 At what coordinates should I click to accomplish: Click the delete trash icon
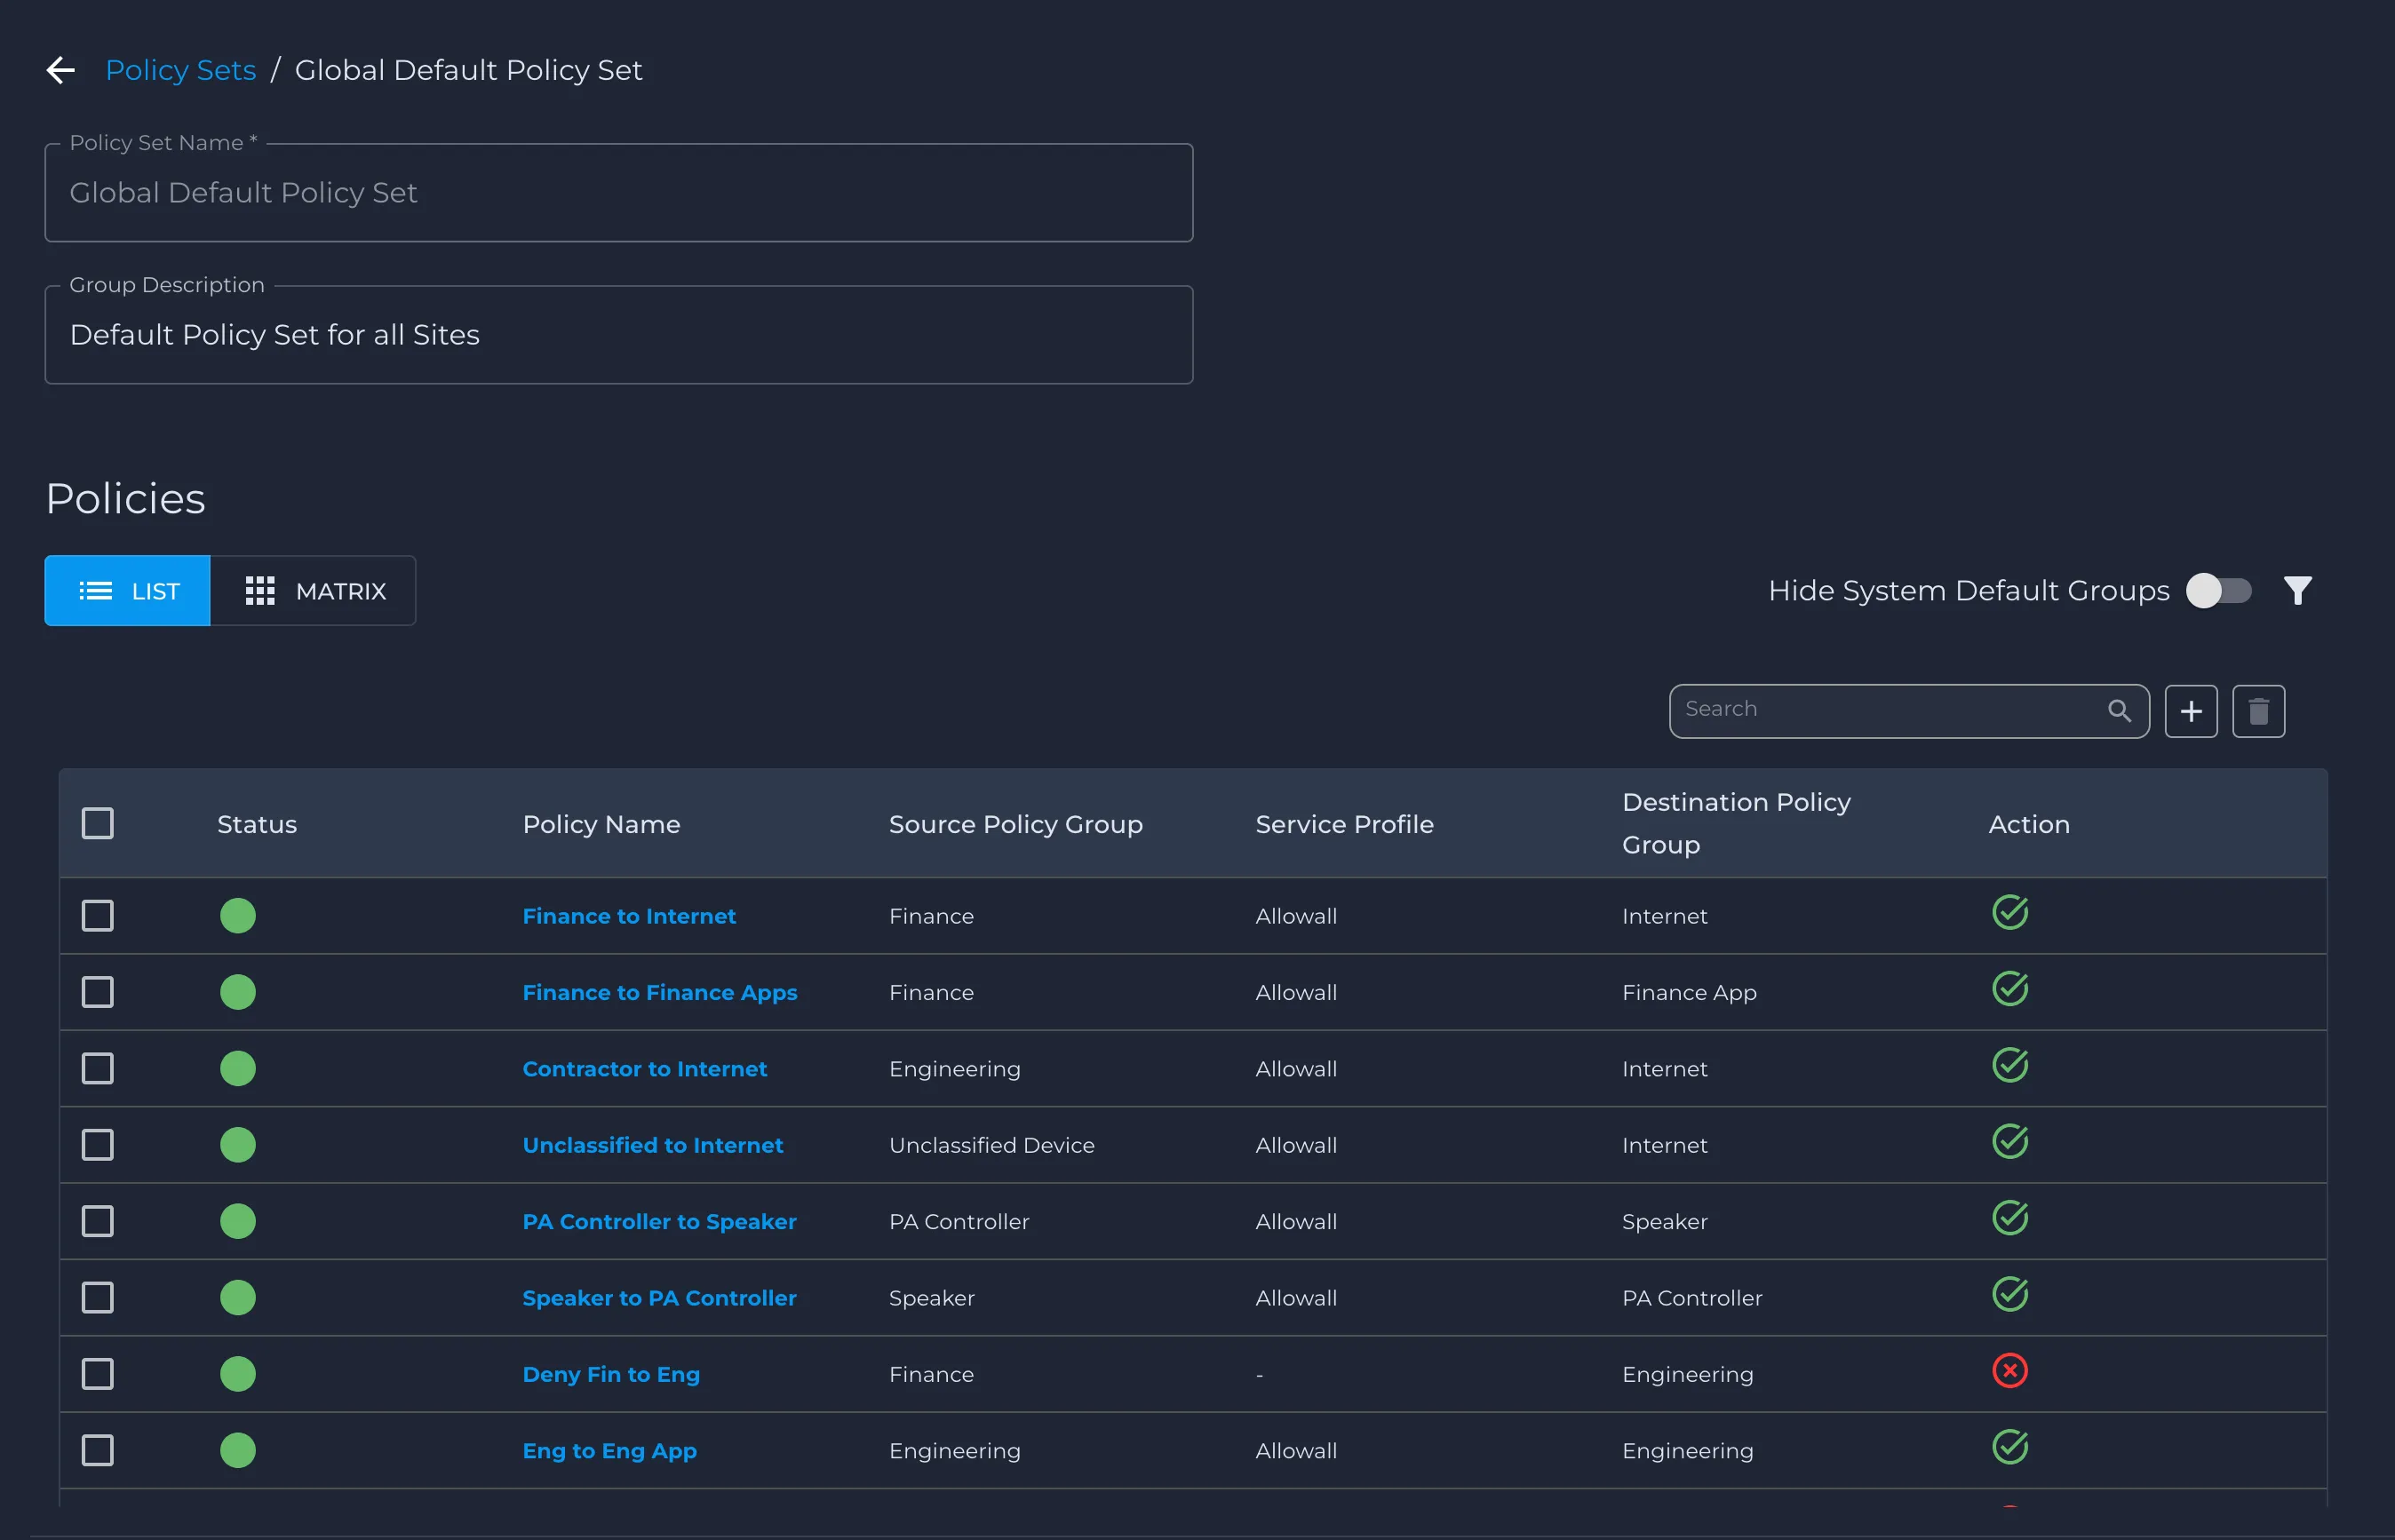[x=2258, y=711]
